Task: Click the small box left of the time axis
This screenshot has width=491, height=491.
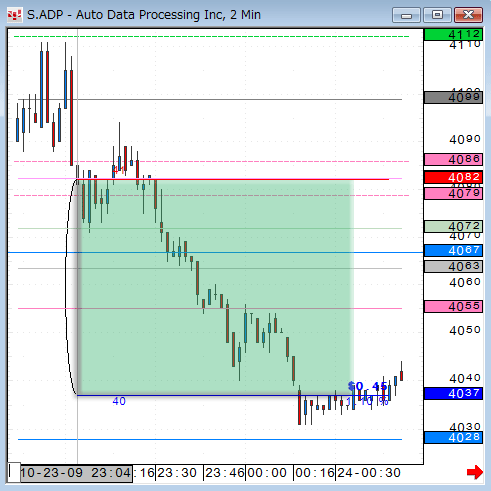Action: point(14,473)
